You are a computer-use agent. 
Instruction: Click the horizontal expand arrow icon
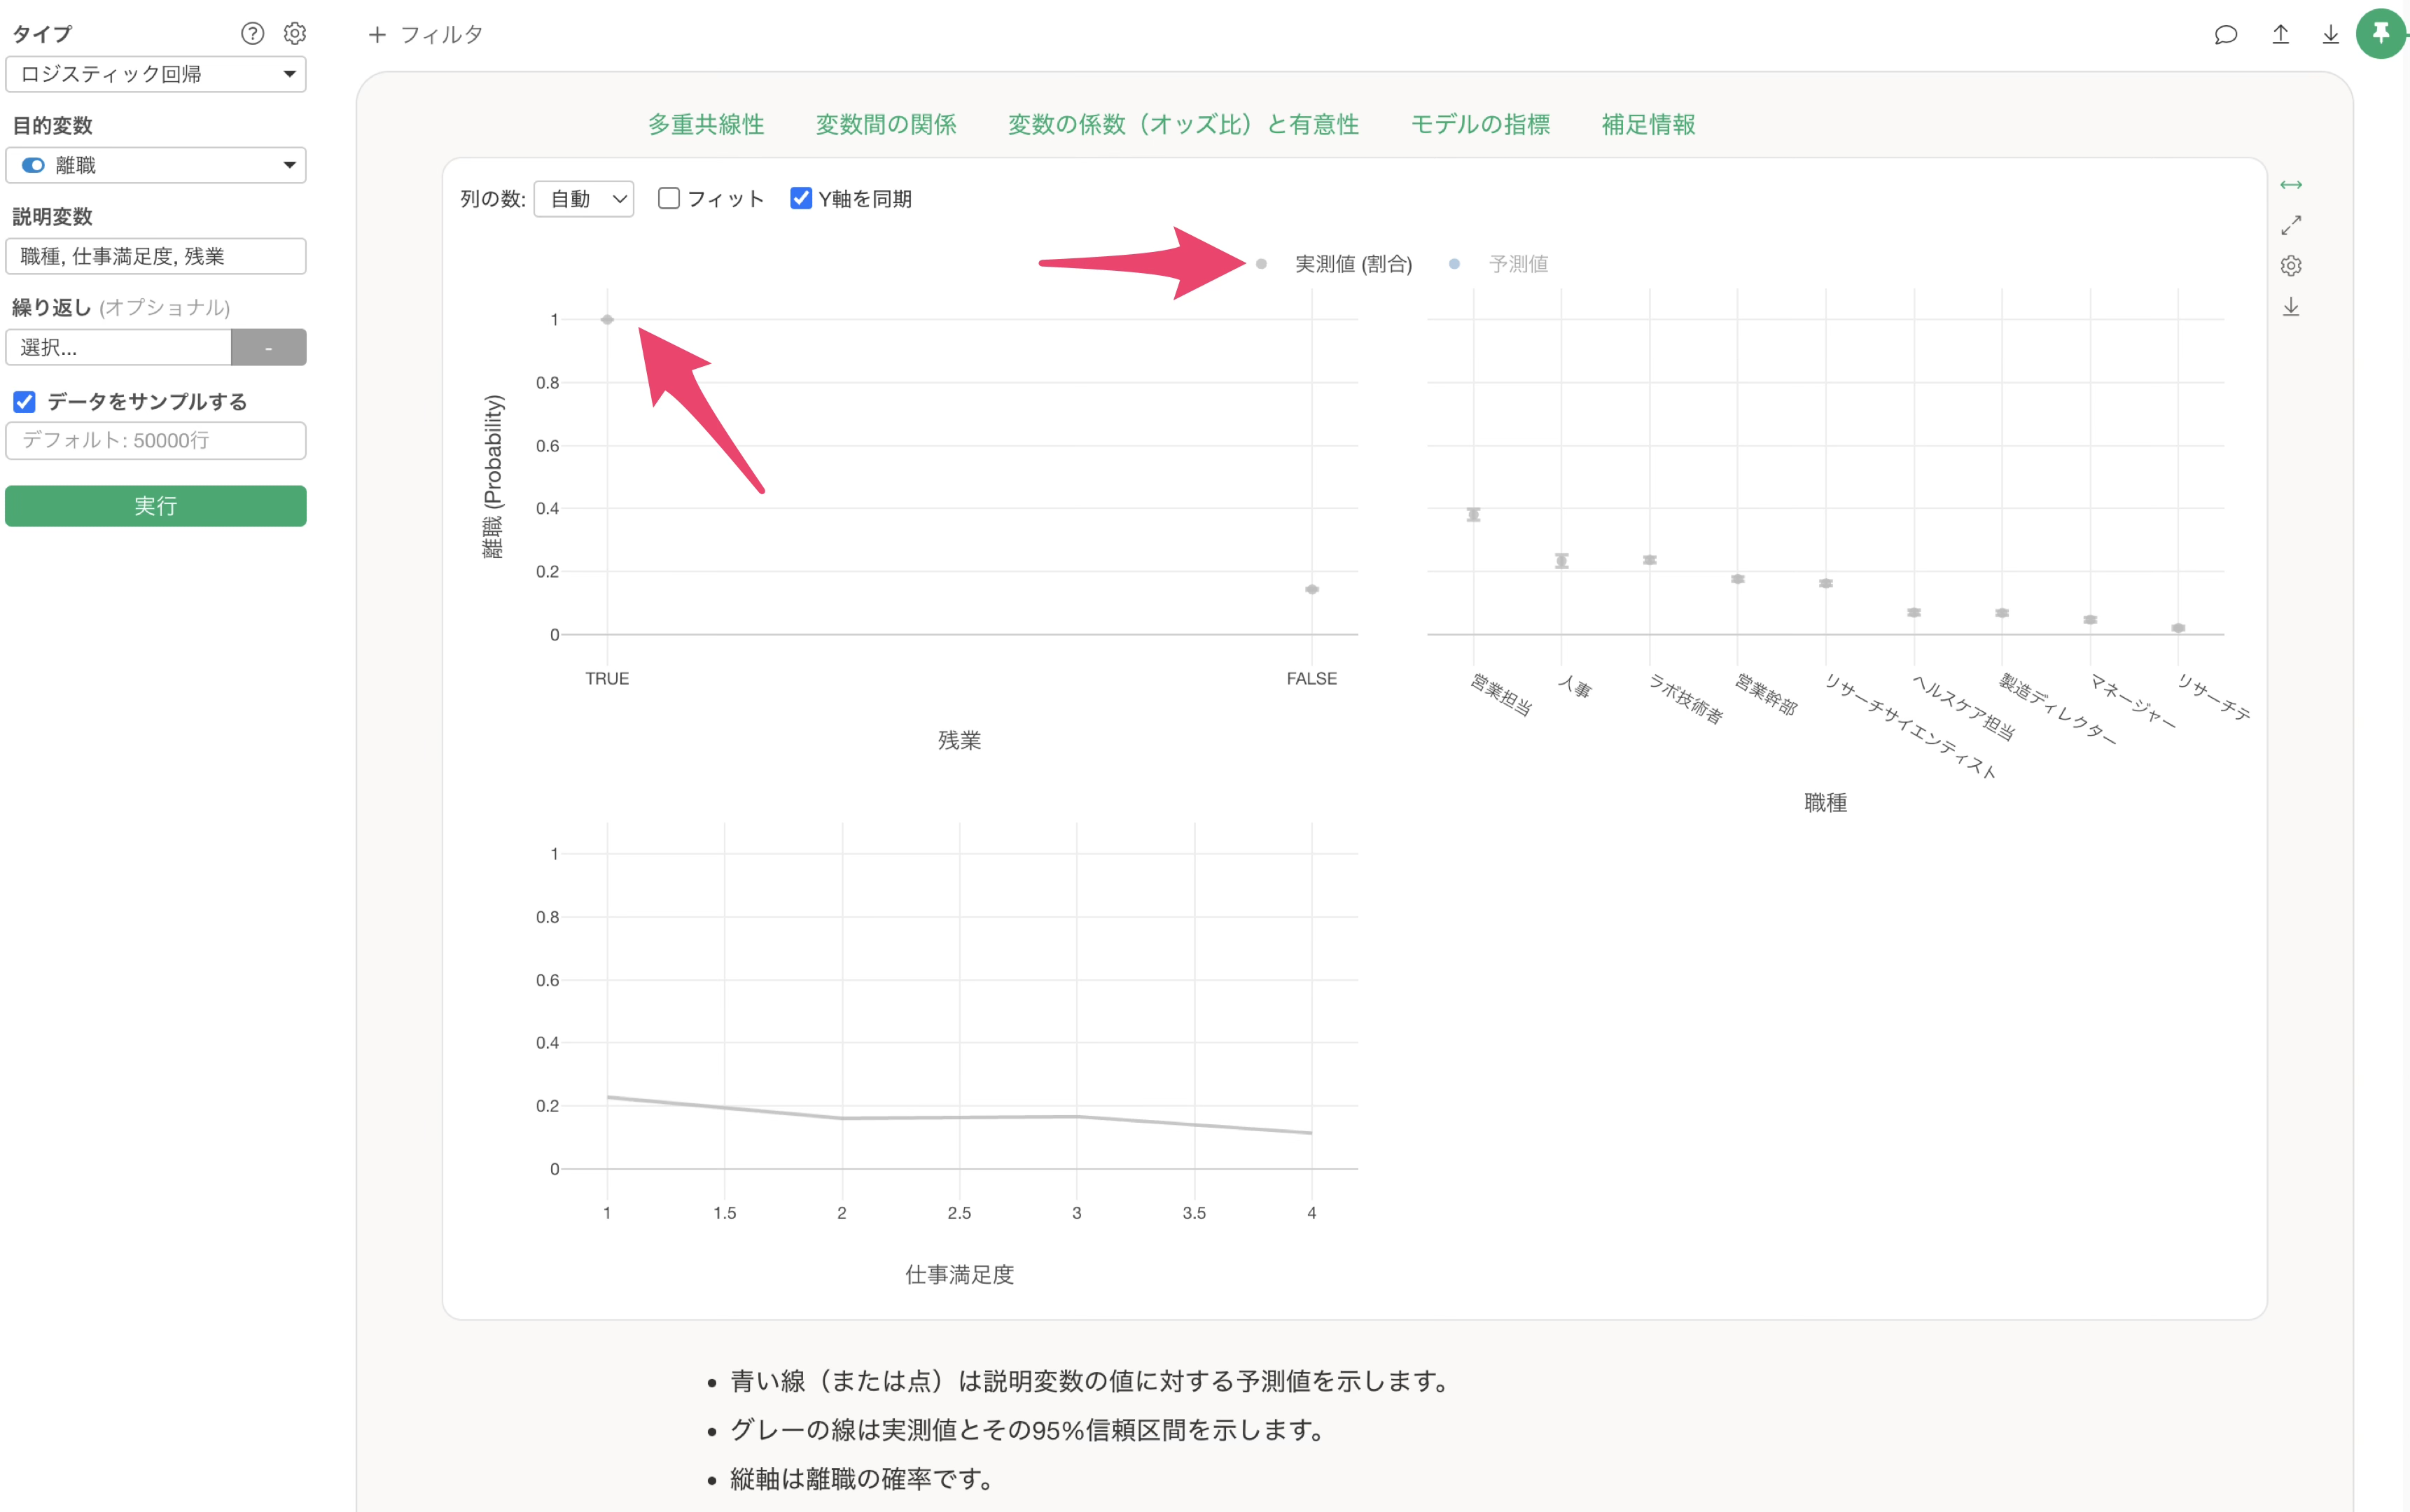click(x=2290, y=185)
